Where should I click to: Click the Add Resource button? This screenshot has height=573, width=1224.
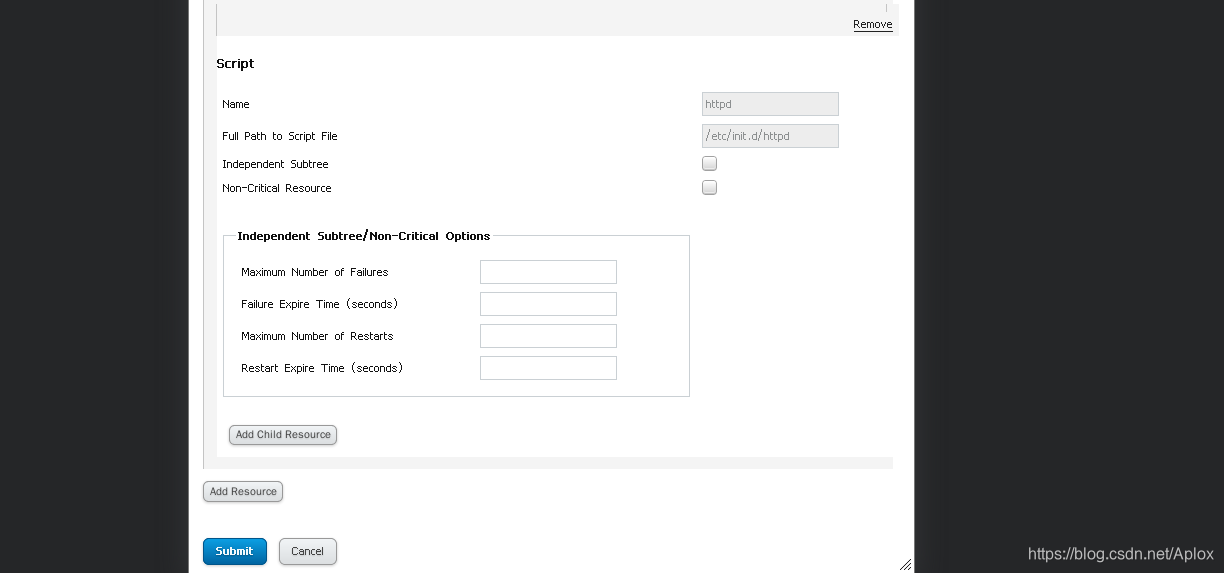(243, 492)
